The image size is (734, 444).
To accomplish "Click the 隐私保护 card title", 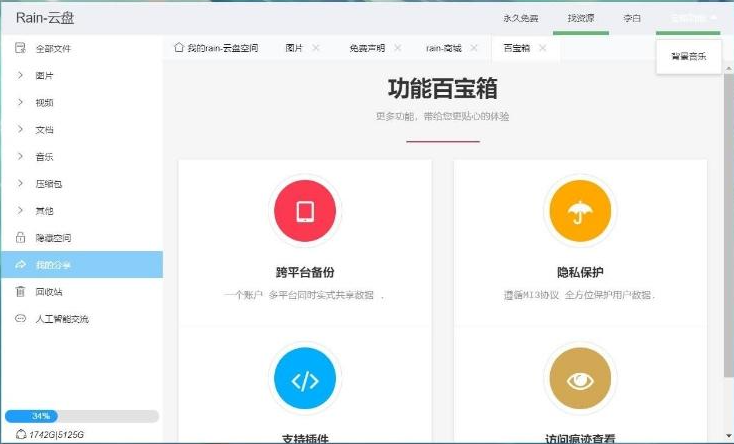I will click(580, 272).
